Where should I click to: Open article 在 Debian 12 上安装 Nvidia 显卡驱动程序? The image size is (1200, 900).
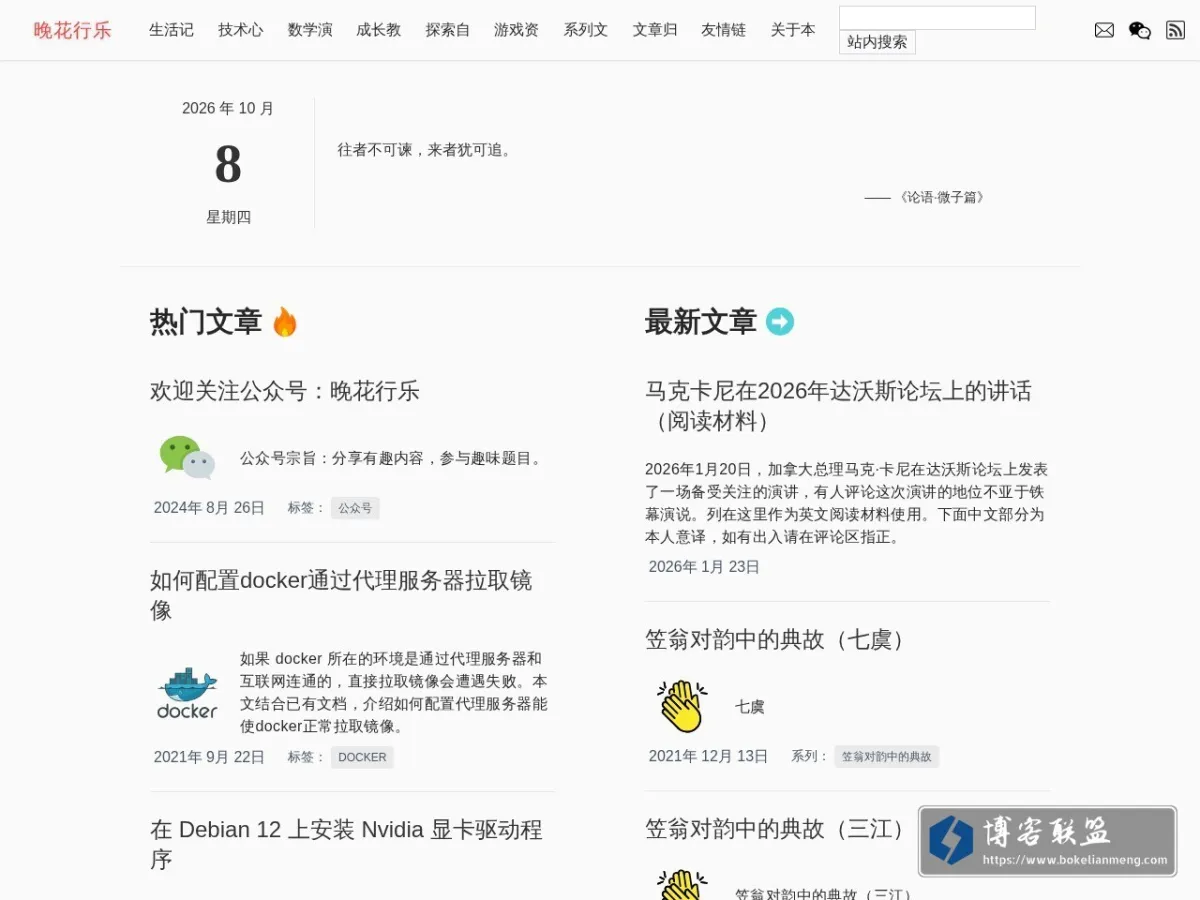[346, 844]
